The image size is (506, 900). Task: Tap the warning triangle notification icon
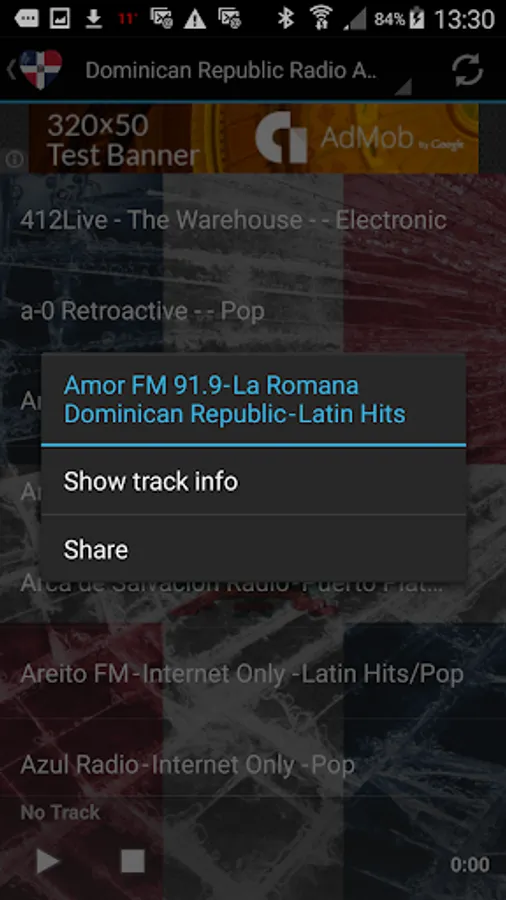tap(194, 20)
